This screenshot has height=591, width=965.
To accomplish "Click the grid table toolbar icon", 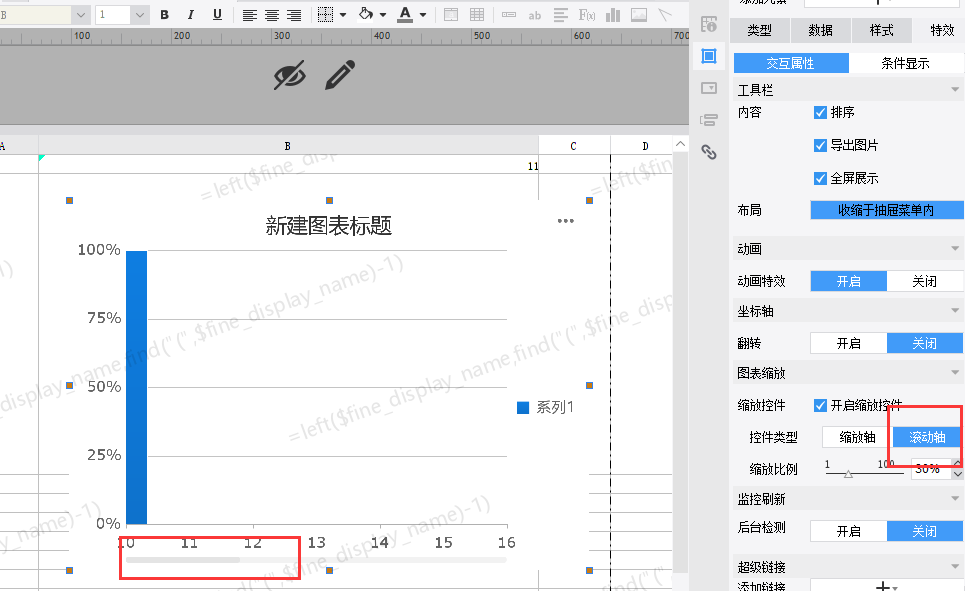I will click(477, 15).
